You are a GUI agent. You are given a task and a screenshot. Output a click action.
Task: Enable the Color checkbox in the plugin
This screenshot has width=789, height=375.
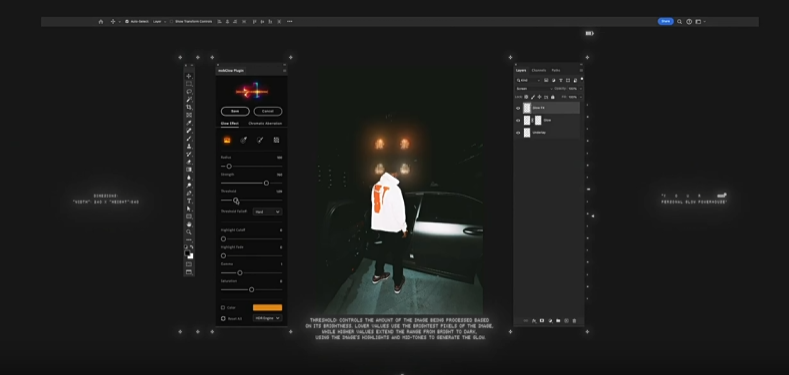coord(223,308)
